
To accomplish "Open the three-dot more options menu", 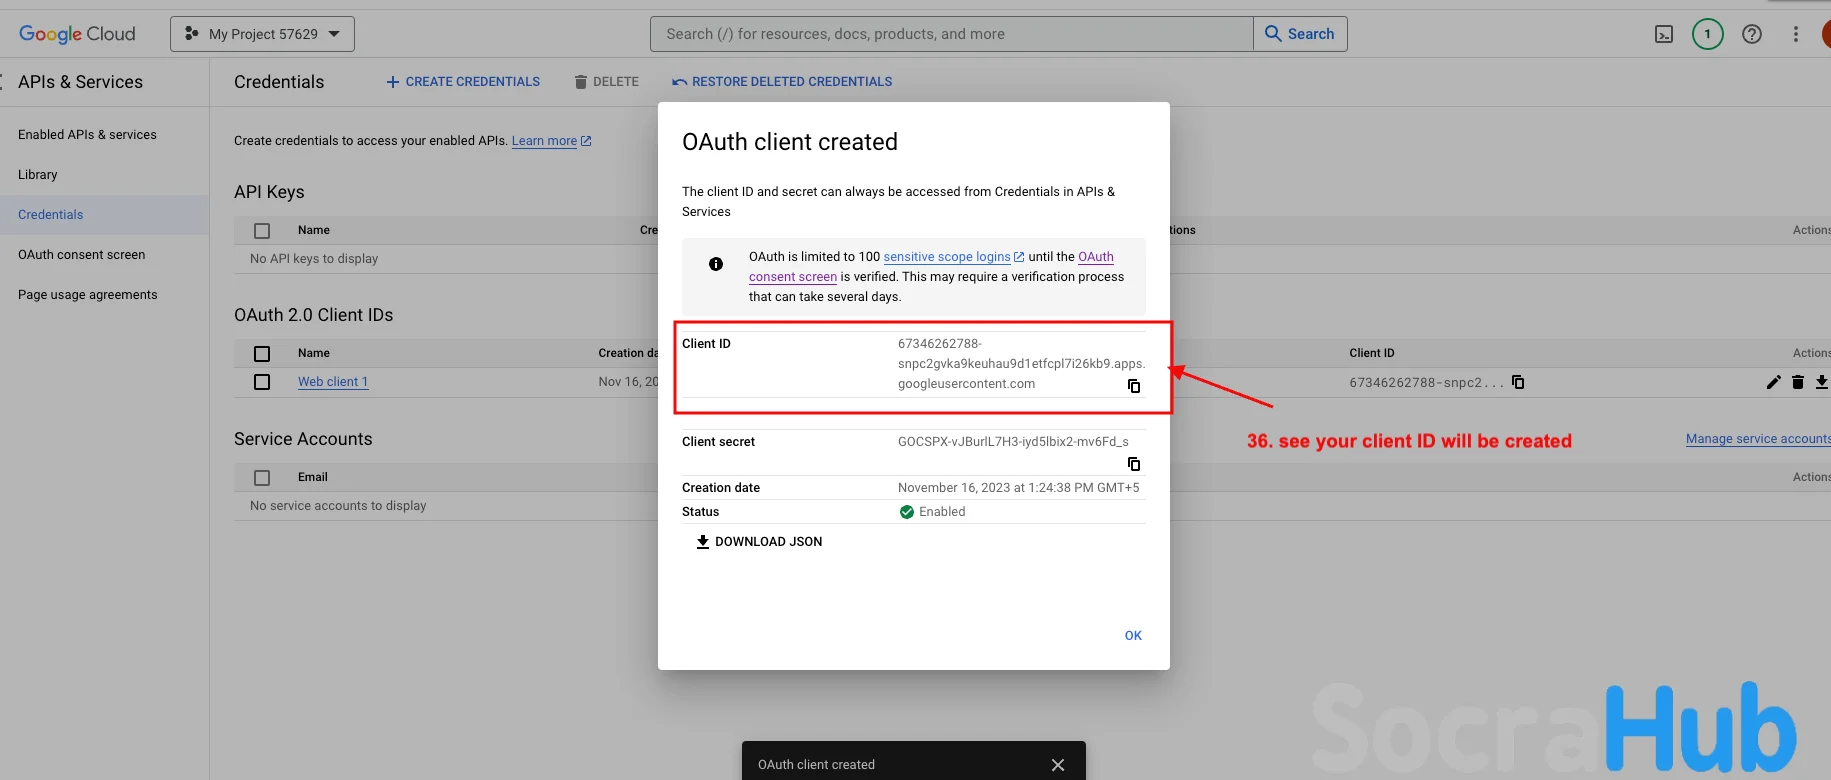I will click(x=1796, y=34).
